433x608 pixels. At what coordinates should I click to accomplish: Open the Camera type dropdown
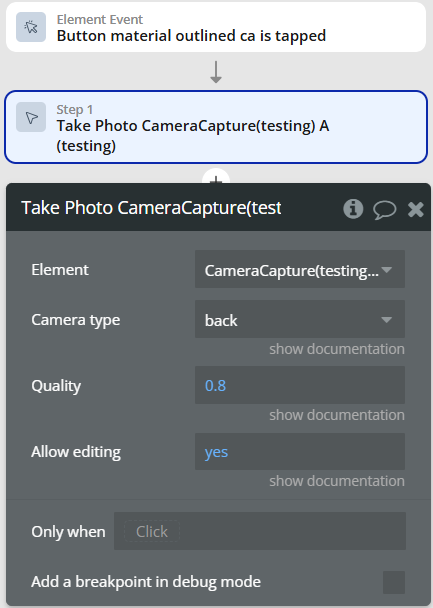300,320
